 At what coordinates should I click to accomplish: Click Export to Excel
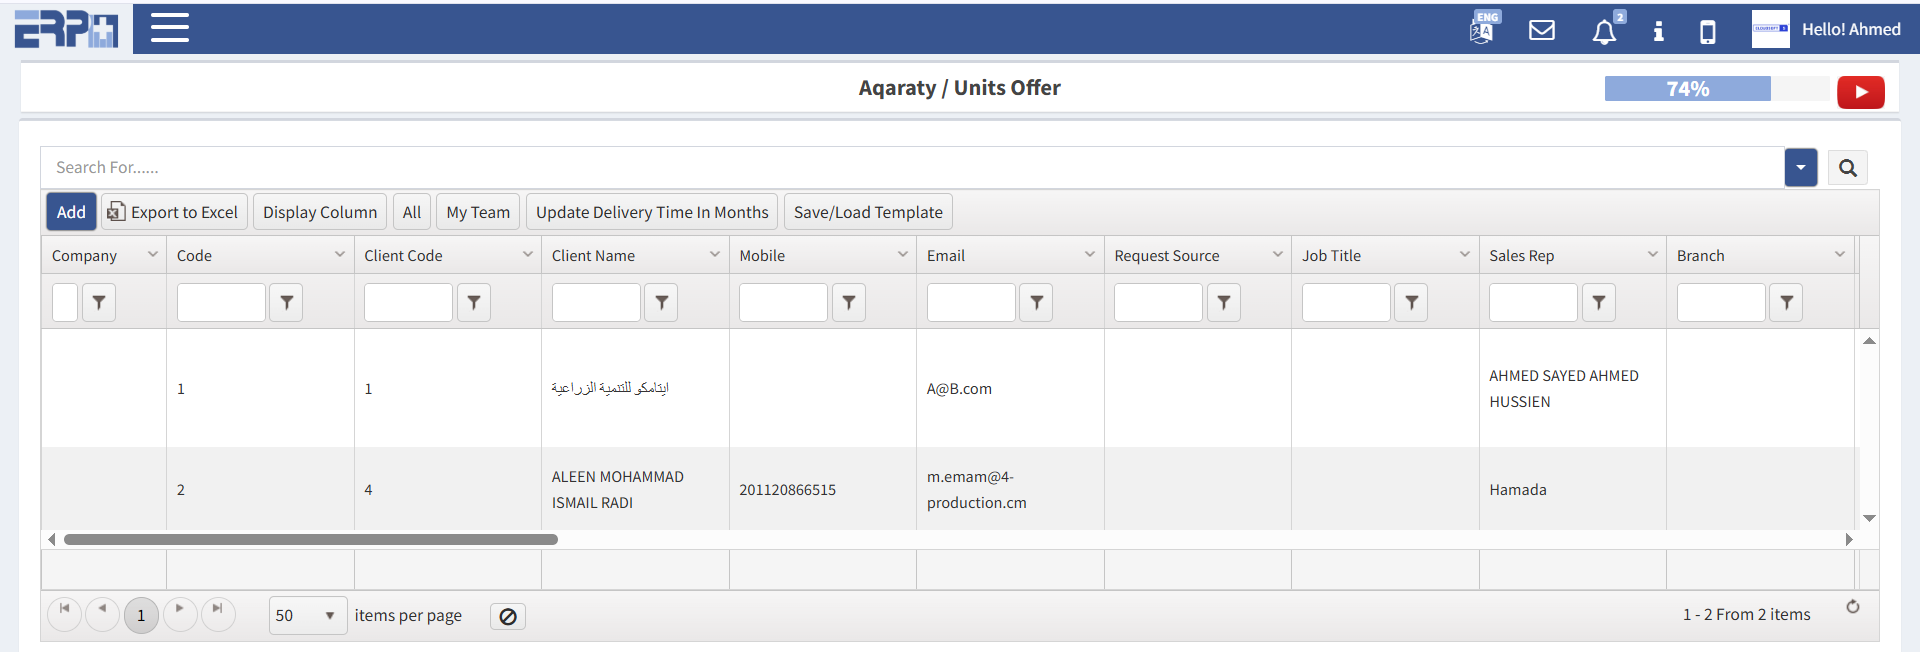pyautogui.click(x=173, y=212)
